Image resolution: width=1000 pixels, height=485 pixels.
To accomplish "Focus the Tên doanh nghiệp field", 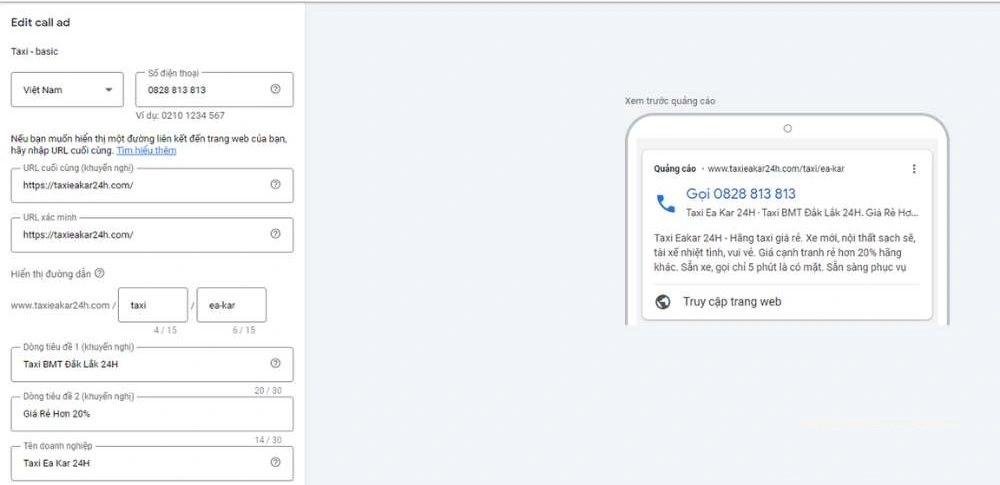I will pos(152,463).
